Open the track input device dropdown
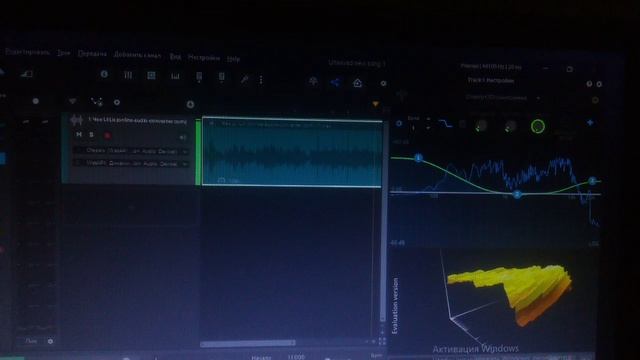This screenshot has width=640, height=360. pyautogui.click(x=131, y=151)
